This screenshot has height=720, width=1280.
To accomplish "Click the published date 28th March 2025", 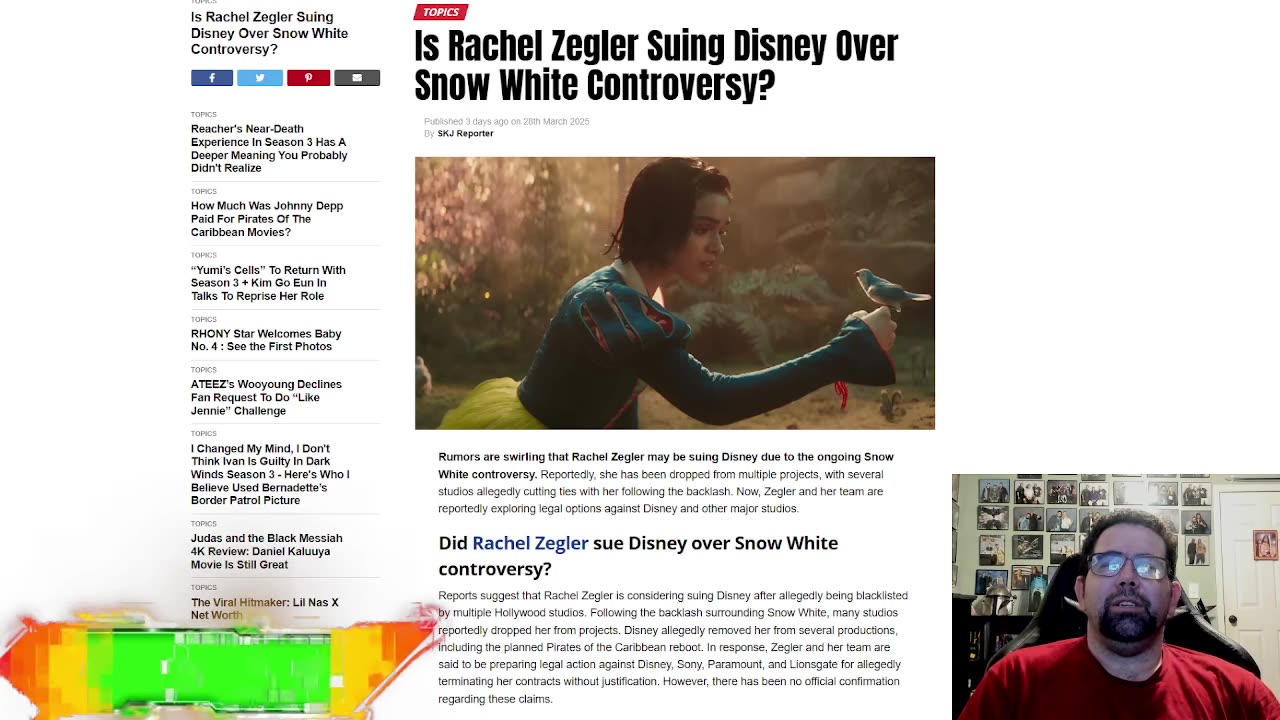I will [556, 121].
